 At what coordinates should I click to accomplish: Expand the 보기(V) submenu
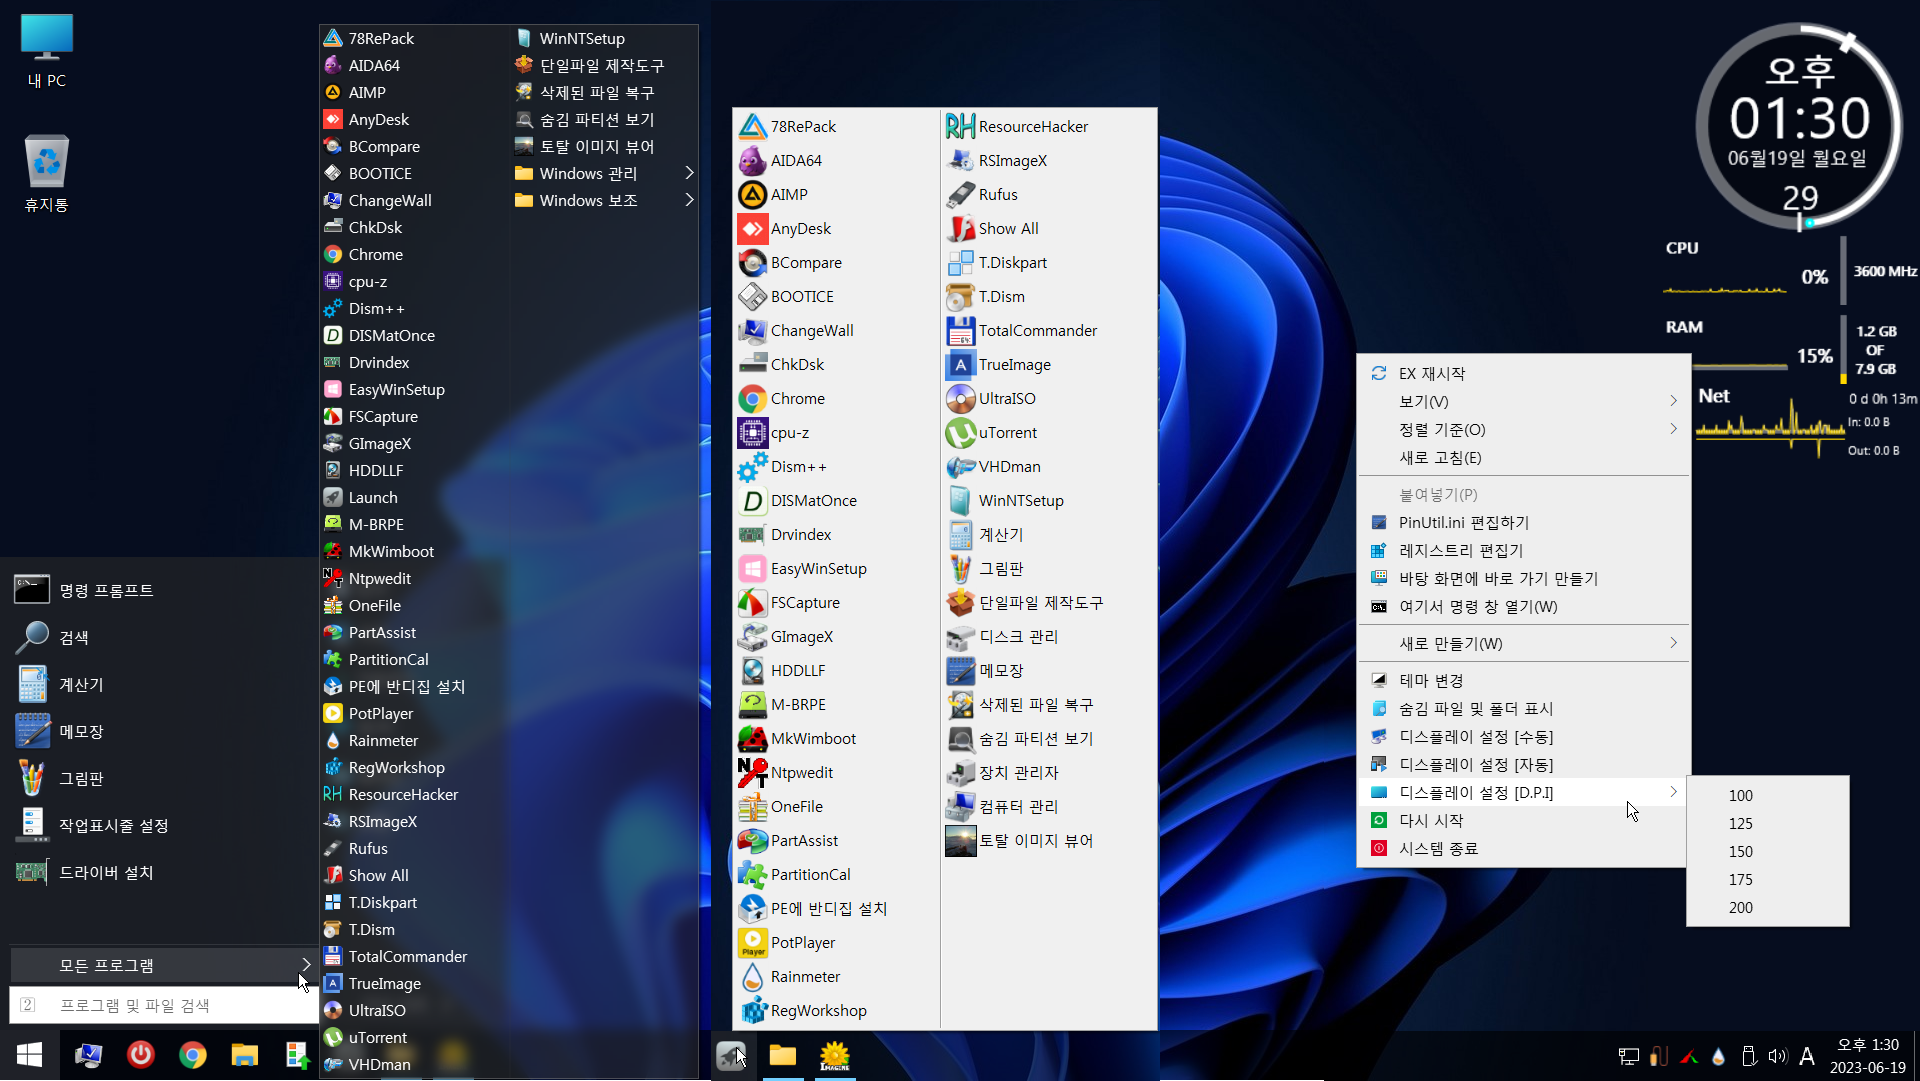tap(1524, 401)
